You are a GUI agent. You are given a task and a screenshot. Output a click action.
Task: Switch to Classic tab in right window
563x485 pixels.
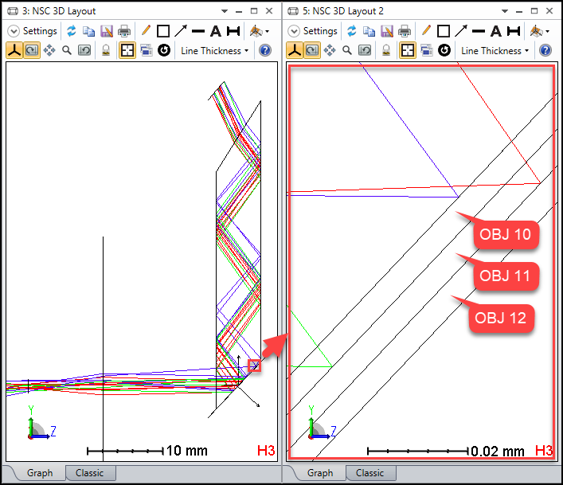click(x=370, y=473)
